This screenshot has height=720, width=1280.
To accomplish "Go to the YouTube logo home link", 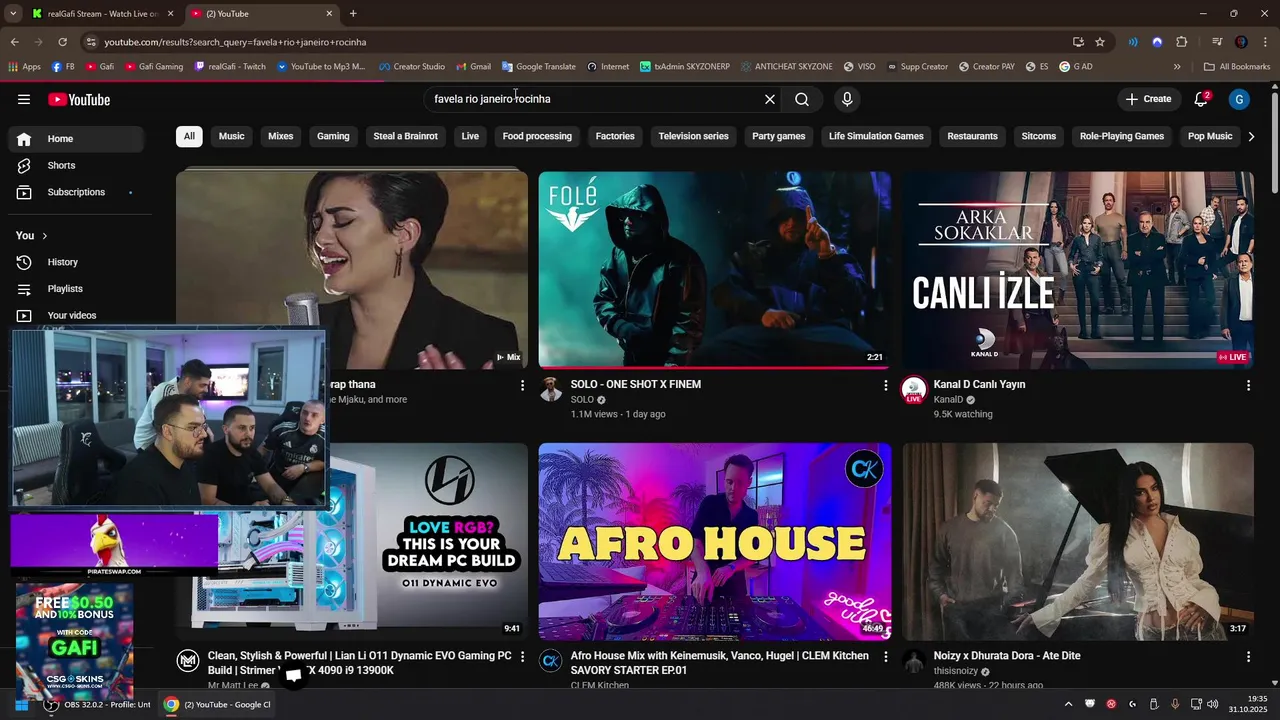I will (79, 99).
